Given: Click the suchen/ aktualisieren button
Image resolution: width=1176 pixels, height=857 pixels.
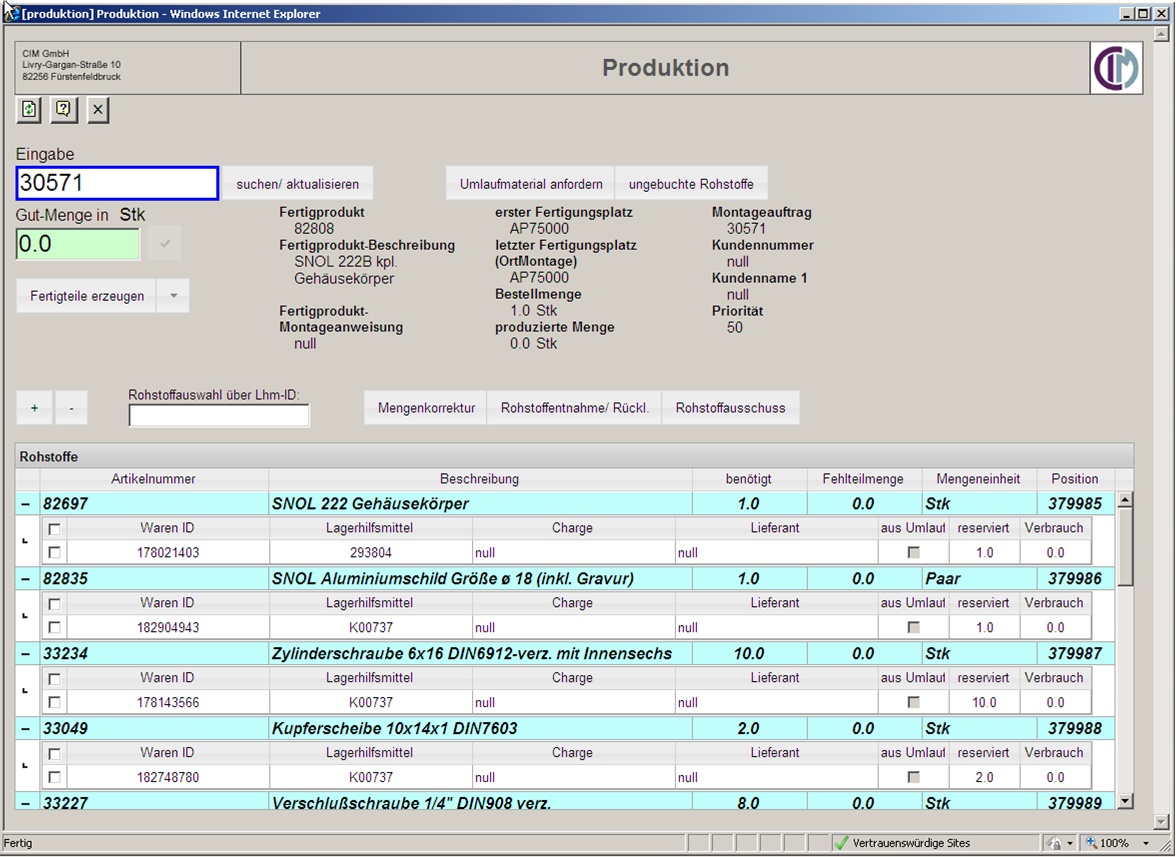Looking at the screenshot, I should click(297, 184).
